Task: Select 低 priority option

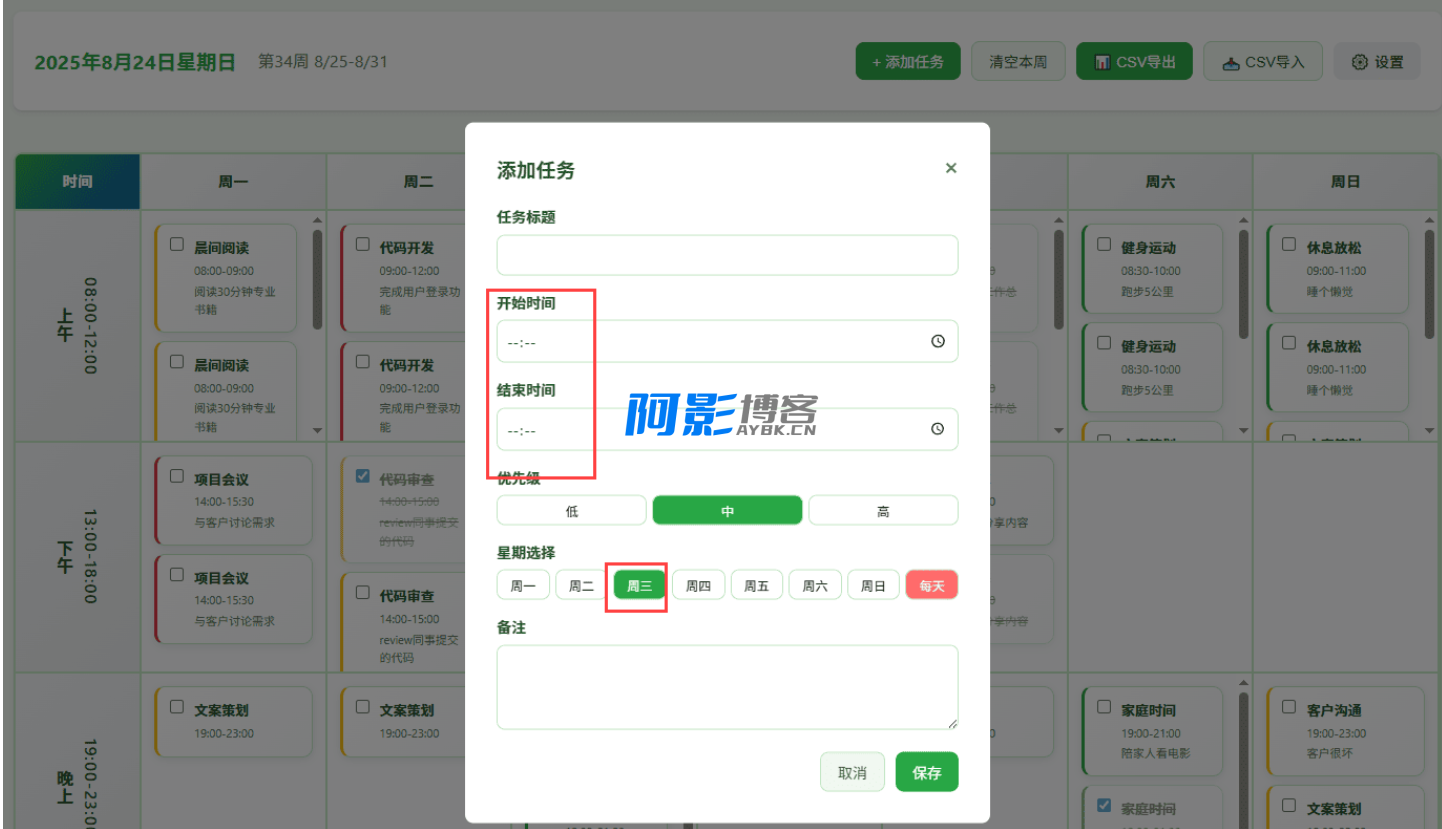Action: 571,511
